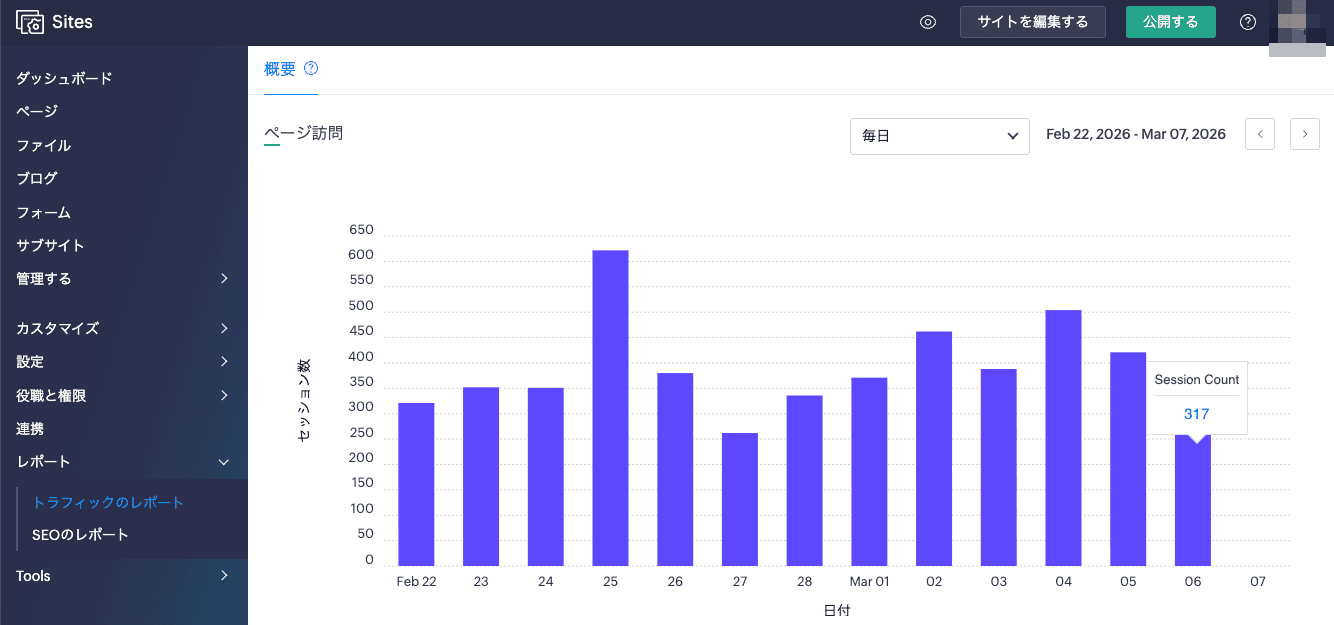Go to next date range arrow
This screenshot has width=1334, height=625.
(1304, 134)
